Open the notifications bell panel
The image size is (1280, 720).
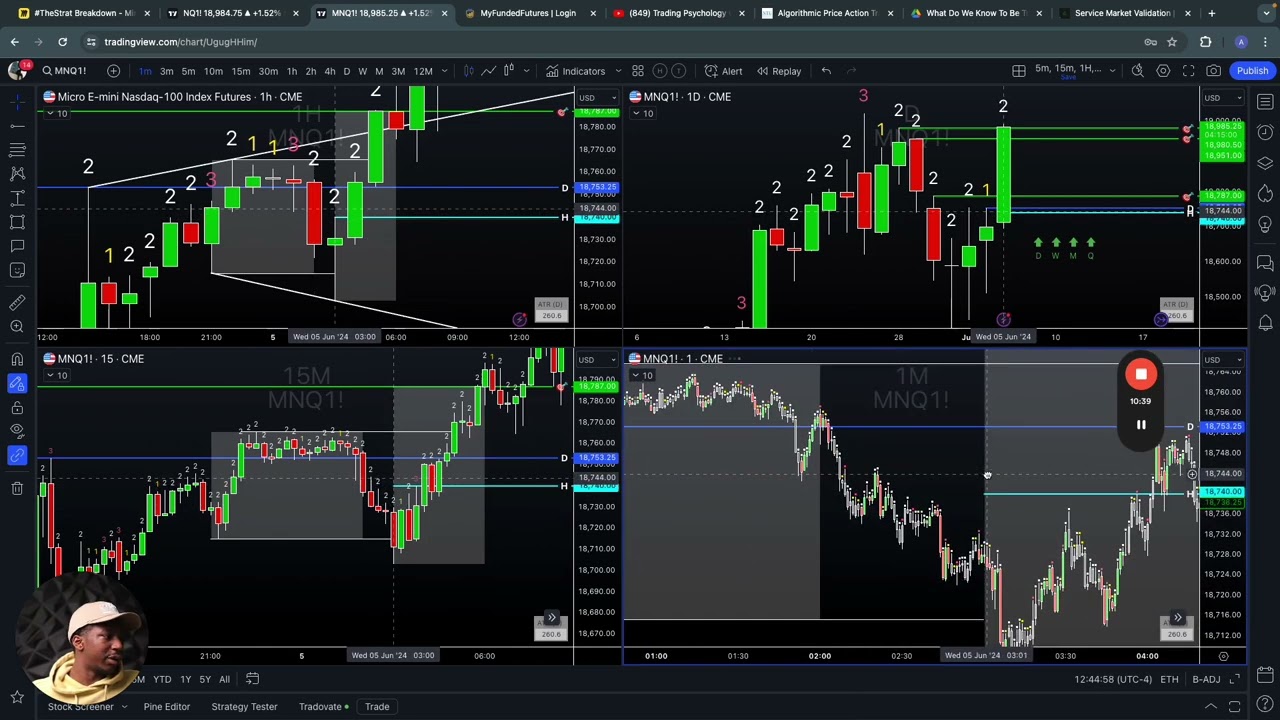[1265, 322]
